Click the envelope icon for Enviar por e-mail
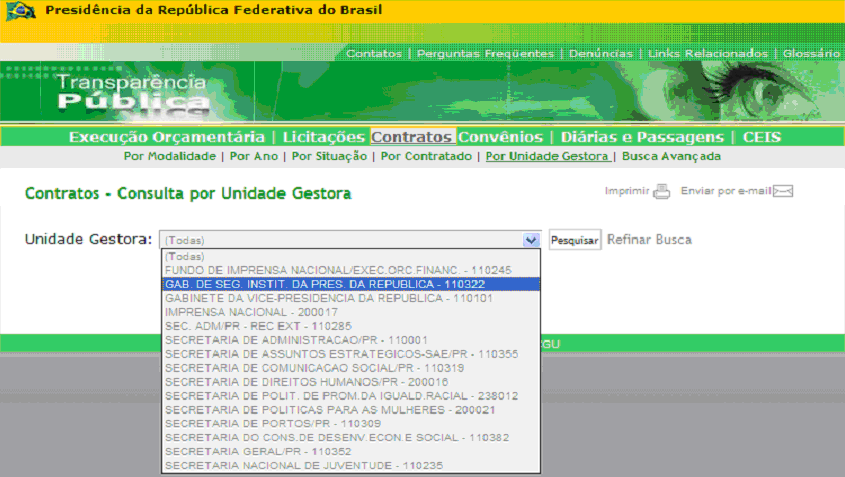Viewport: 845px width, 477px height. tap(783, 192)
